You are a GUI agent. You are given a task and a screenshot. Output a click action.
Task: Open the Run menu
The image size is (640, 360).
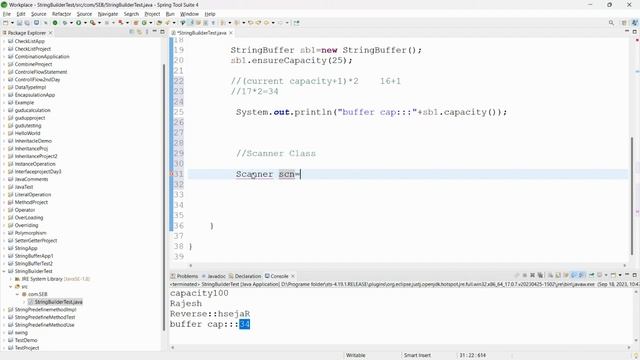[170, 14]
